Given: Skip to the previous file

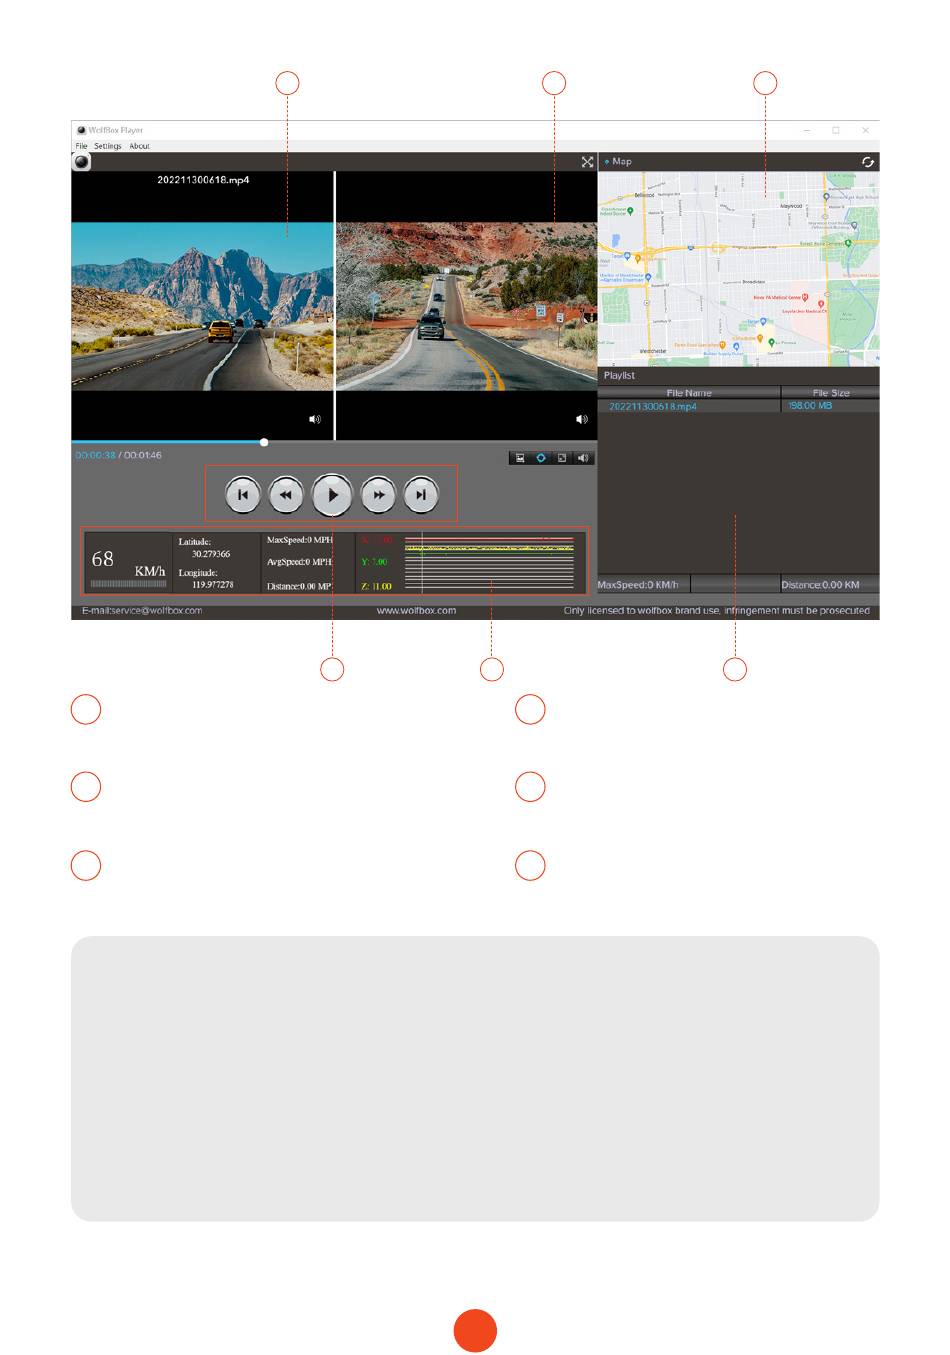Looking at the screenshot, I should [243, 495].
